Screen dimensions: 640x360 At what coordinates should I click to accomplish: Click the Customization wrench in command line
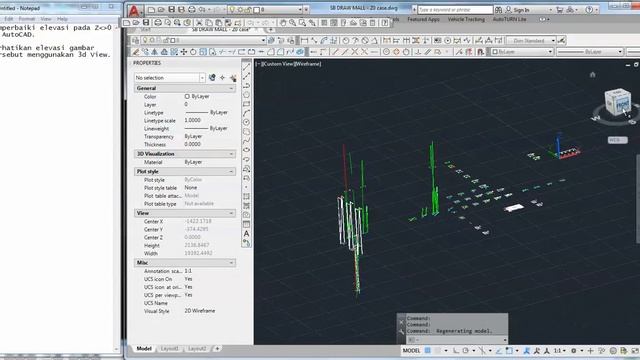tap(401, 331)
